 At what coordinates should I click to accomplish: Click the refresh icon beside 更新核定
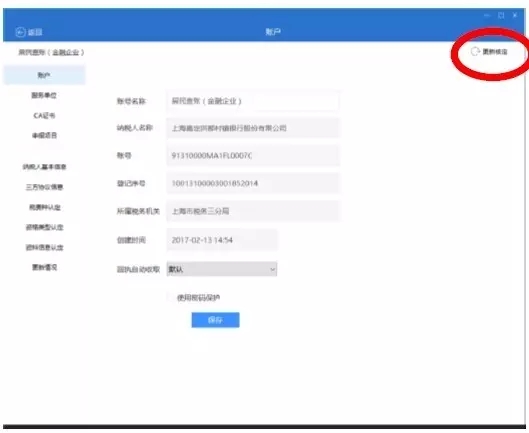475,52
